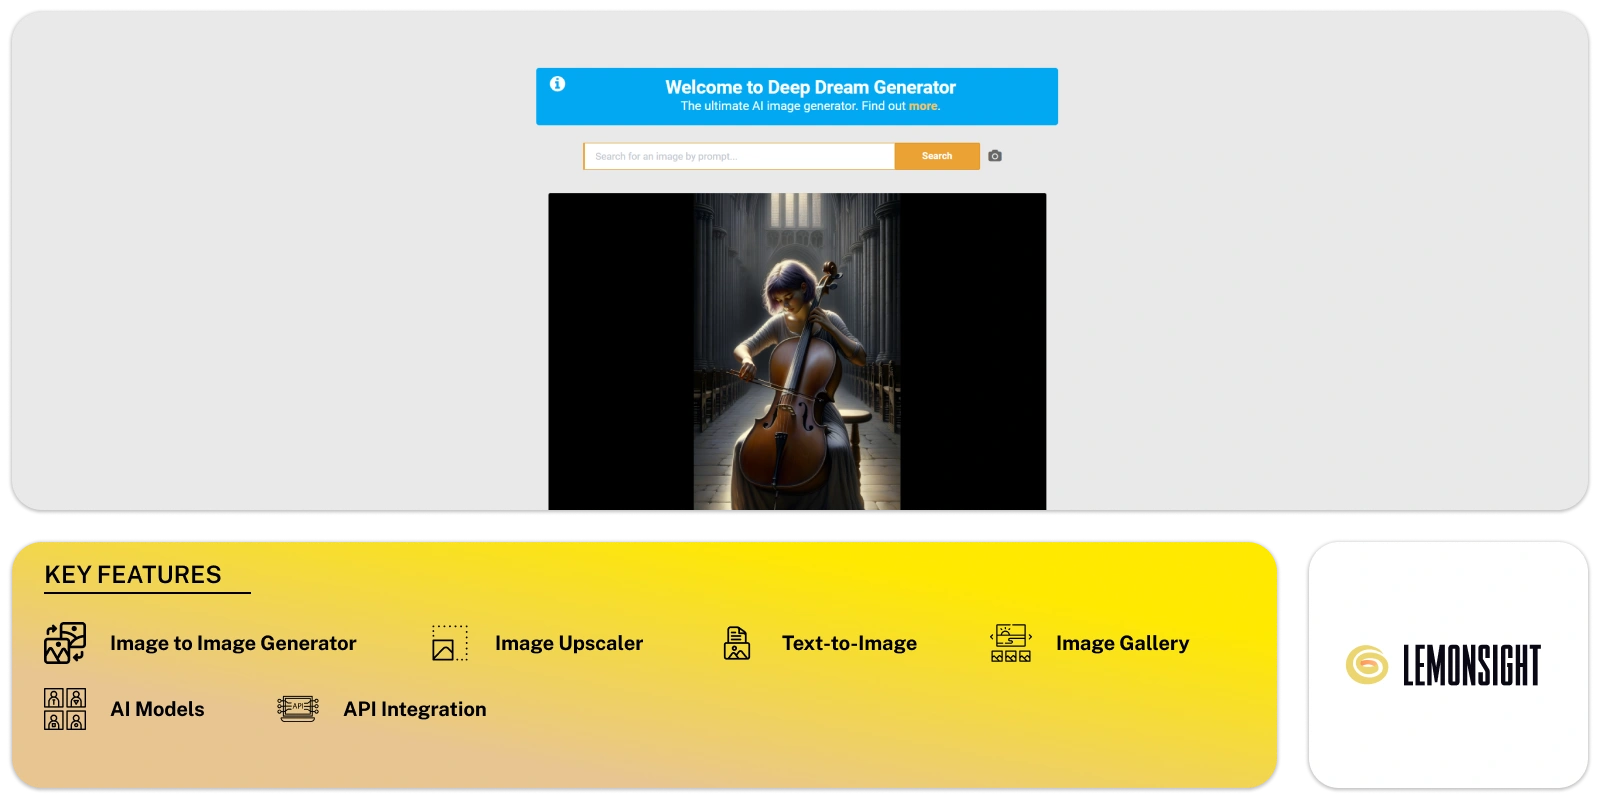Click the "Image to Image Generator" label
Viewport: 1600px width, 800px height.
coord(233,643)
